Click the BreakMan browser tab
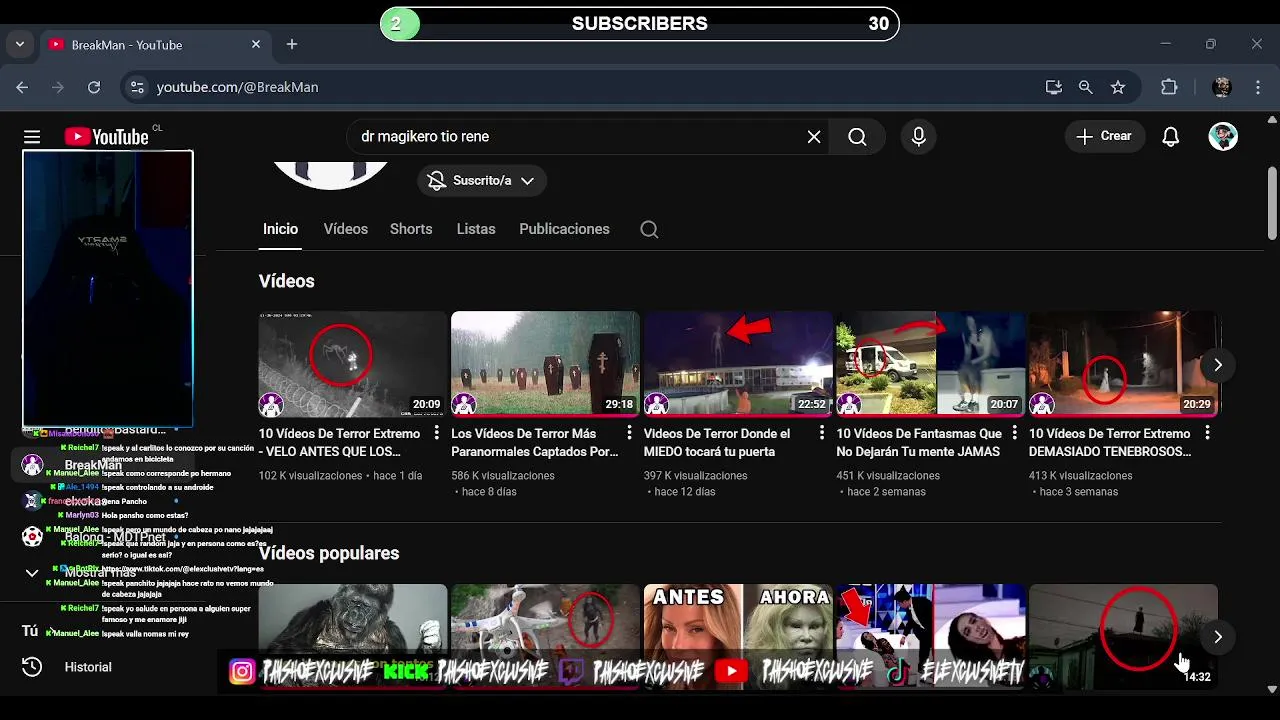The height and width of the screenshot is (720, 1280). coord(155,45)
